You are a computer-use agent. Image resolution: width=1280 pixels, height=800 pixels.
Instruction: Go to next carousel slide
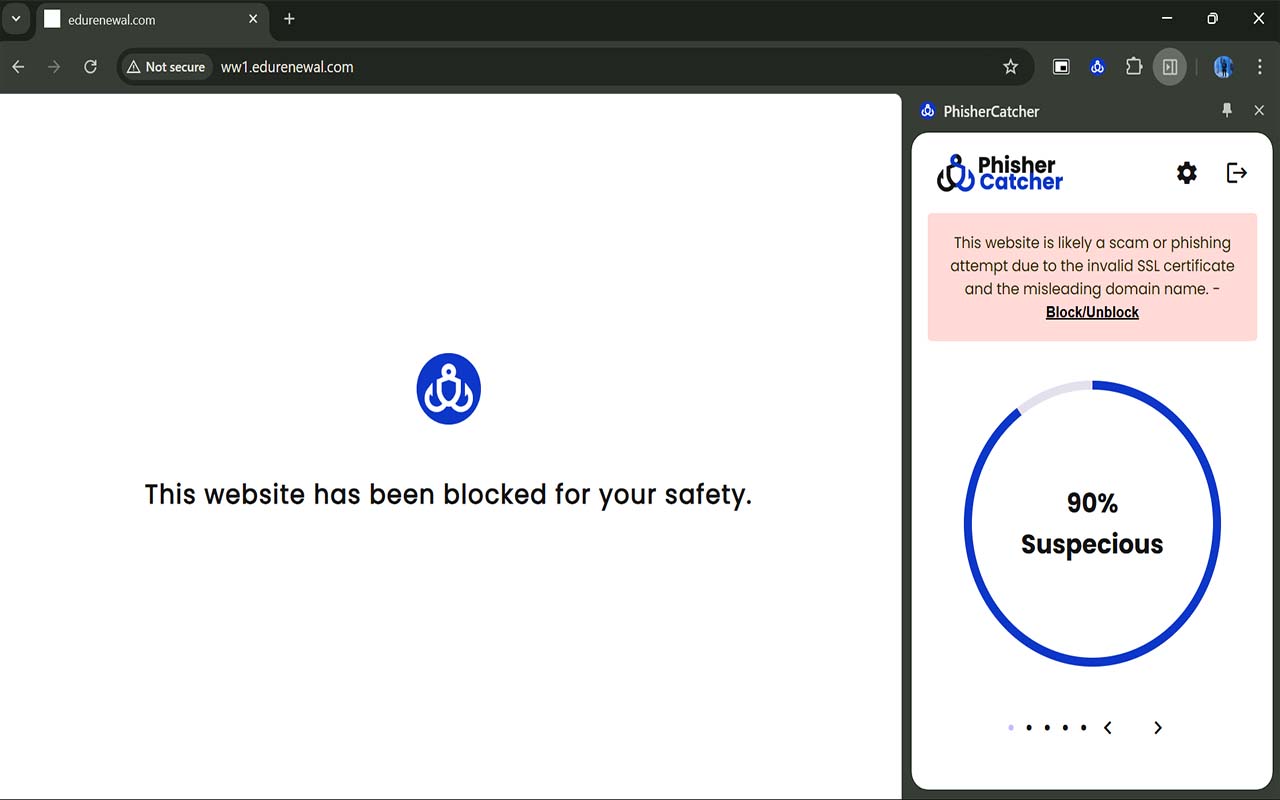pyautogui.click(x=1158, y=728)
